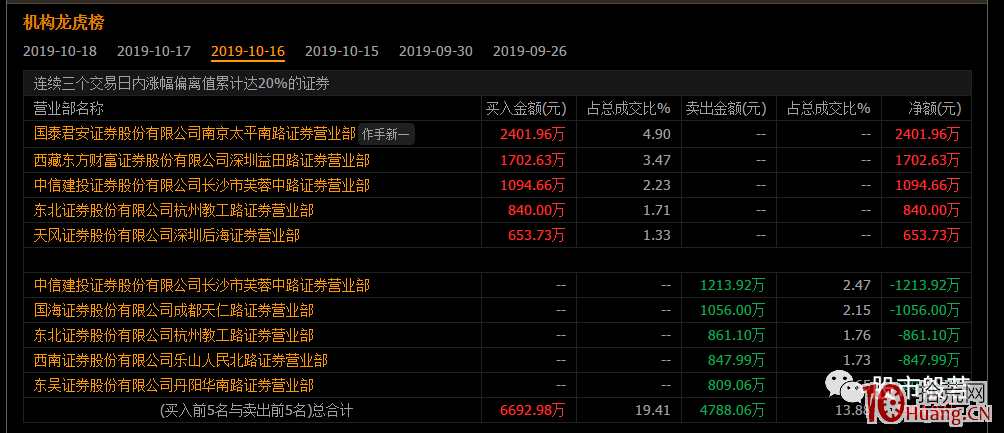This screenshot has width=1004, height=433.
Task: Click the 作手新一 tag badge
Action: pos(386,135)
